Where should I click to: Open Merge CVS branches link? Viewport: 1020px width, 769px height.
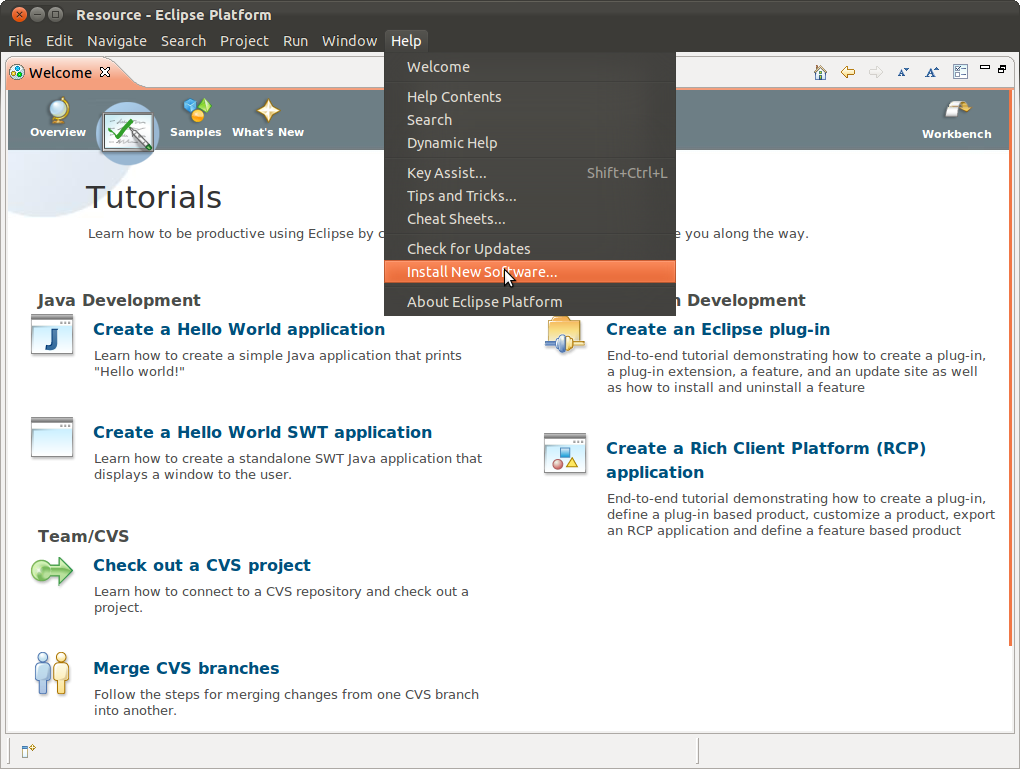pos(186,668)
